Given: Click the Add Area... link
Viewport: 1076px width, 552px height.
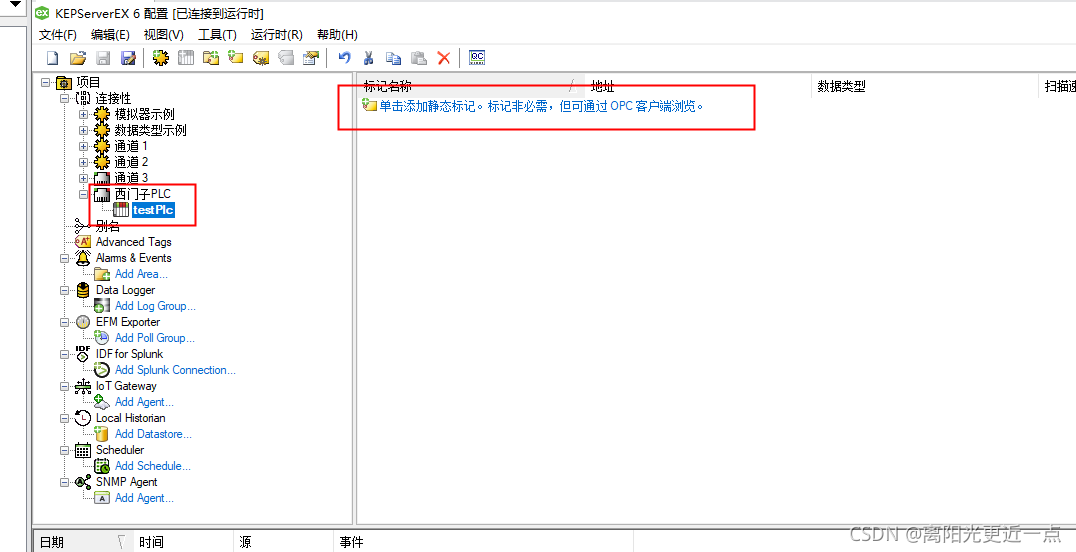Looking at the screenshot, I should click(141, 274).
